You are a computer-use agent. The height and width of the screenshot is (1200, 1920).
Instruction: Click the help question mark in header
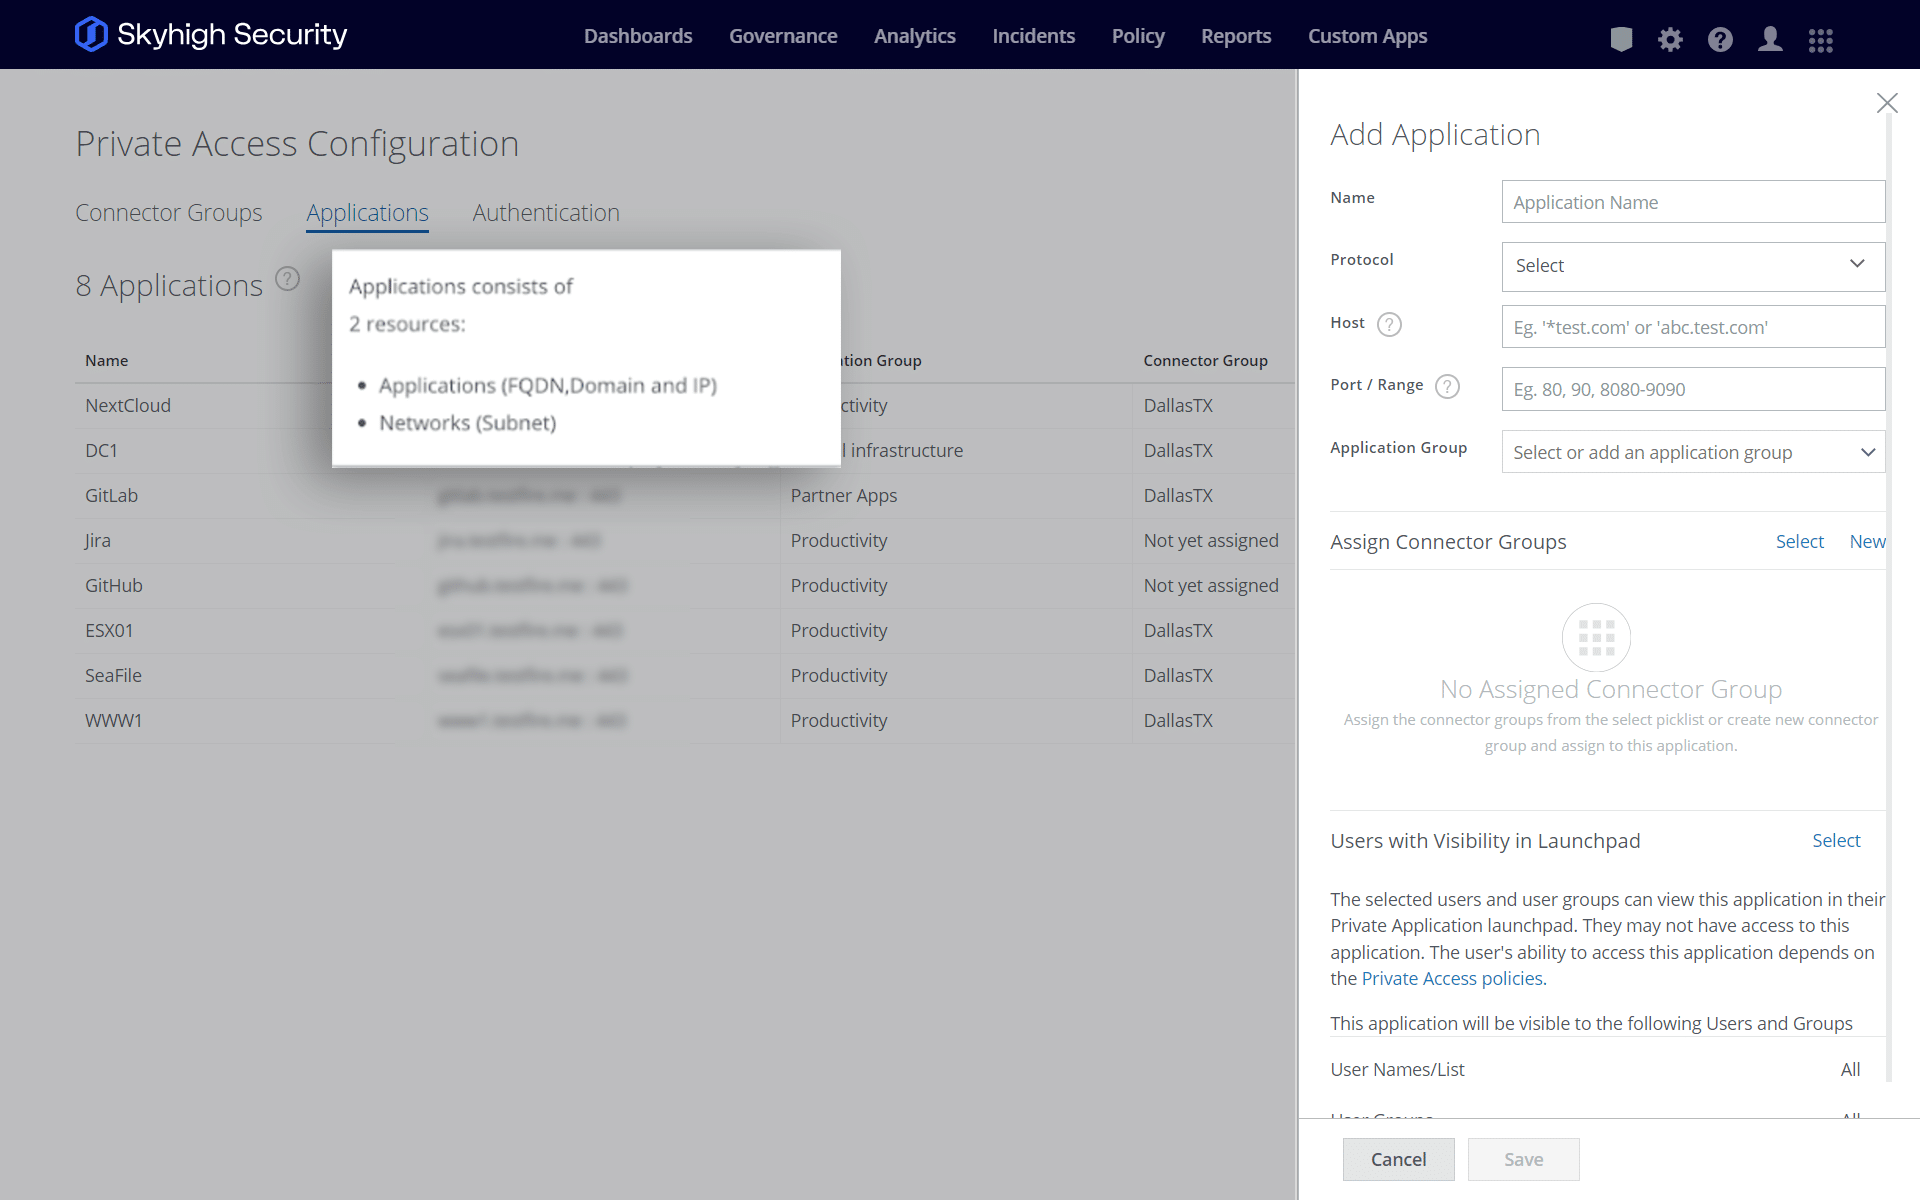pos(1720,40)
